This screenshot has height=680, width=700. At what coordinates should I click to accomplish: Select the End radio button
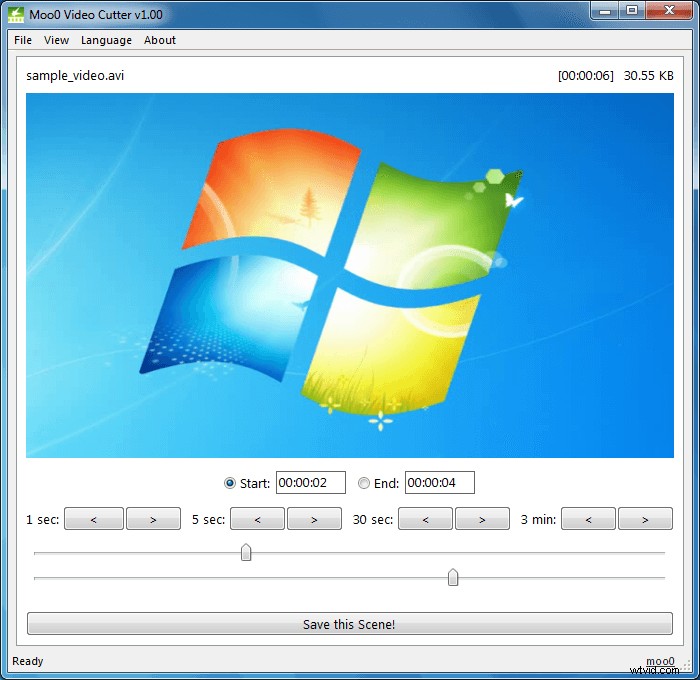(364, 483)
